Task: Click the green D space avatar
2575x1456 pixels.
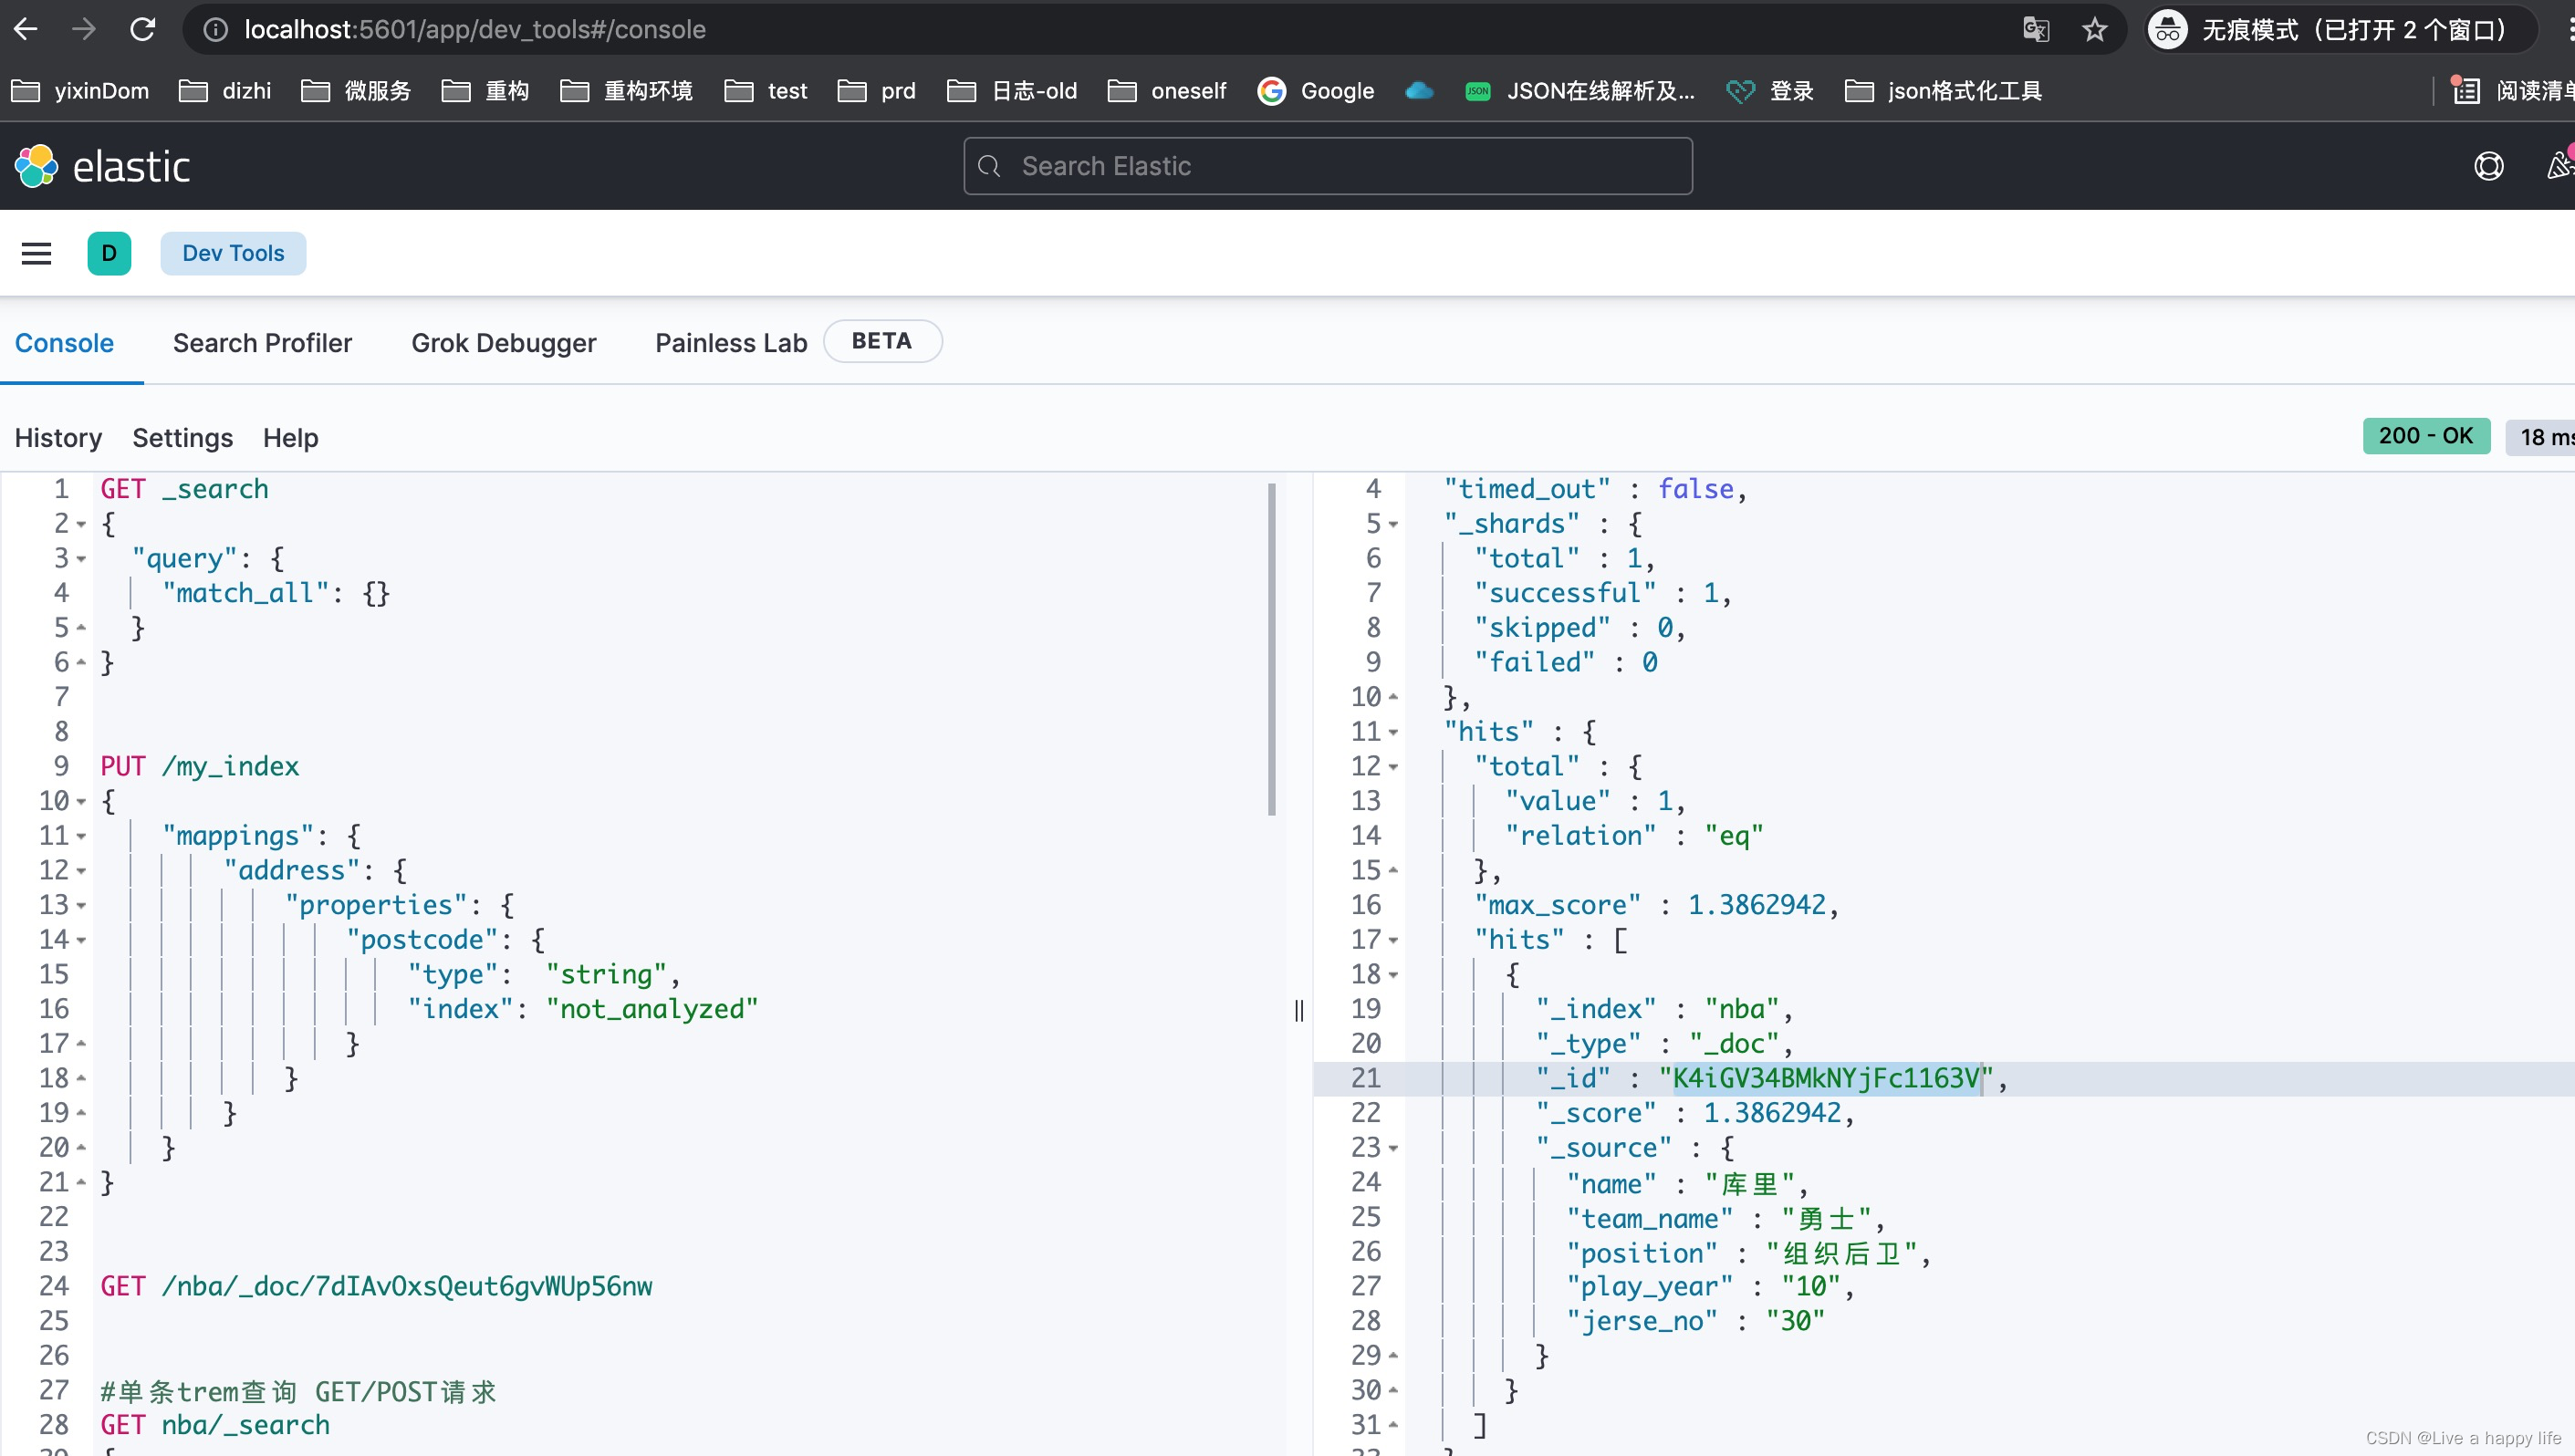Action: pyautogui.click(x=109, y=254)
